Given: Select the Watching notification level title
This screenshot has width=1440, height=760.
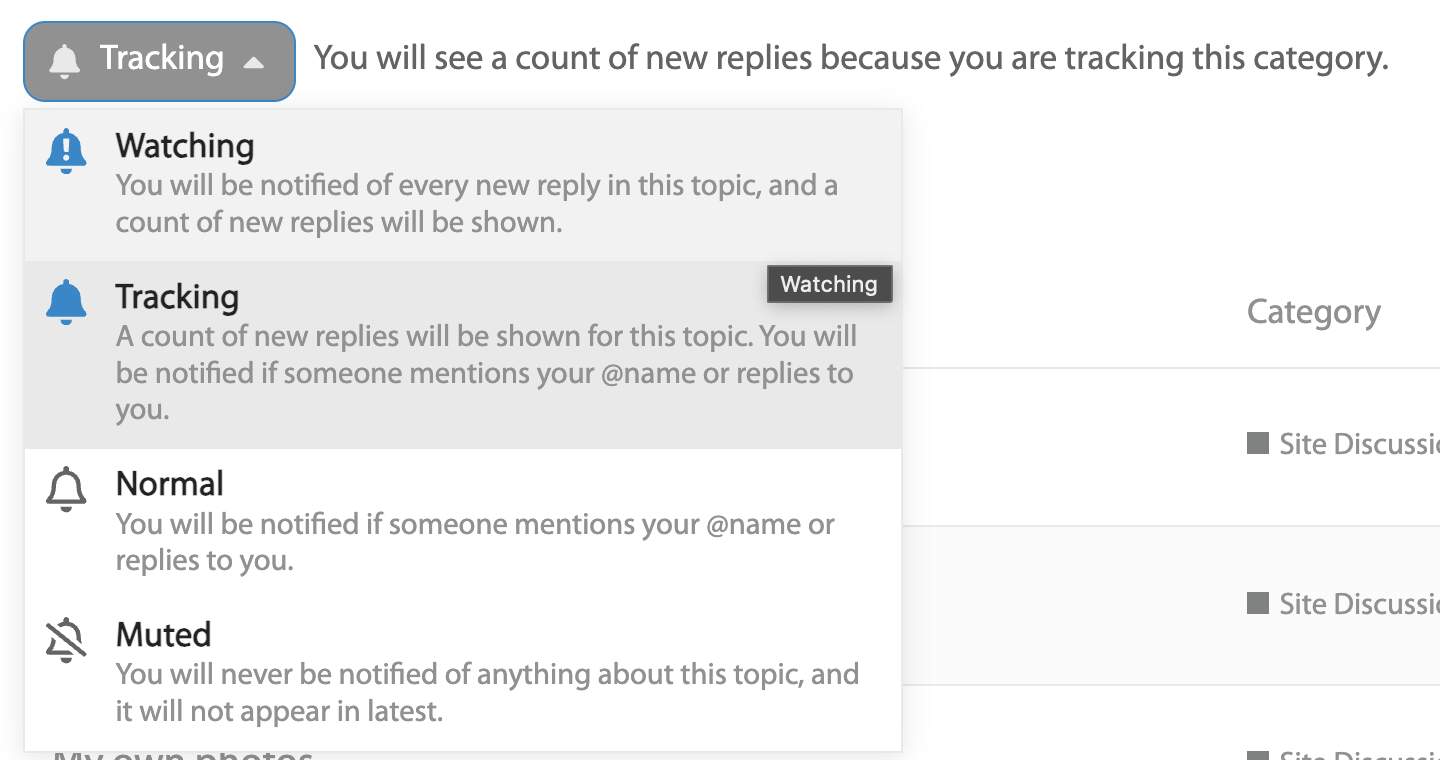Looking at the screenshot, I should tap(185, 146).
